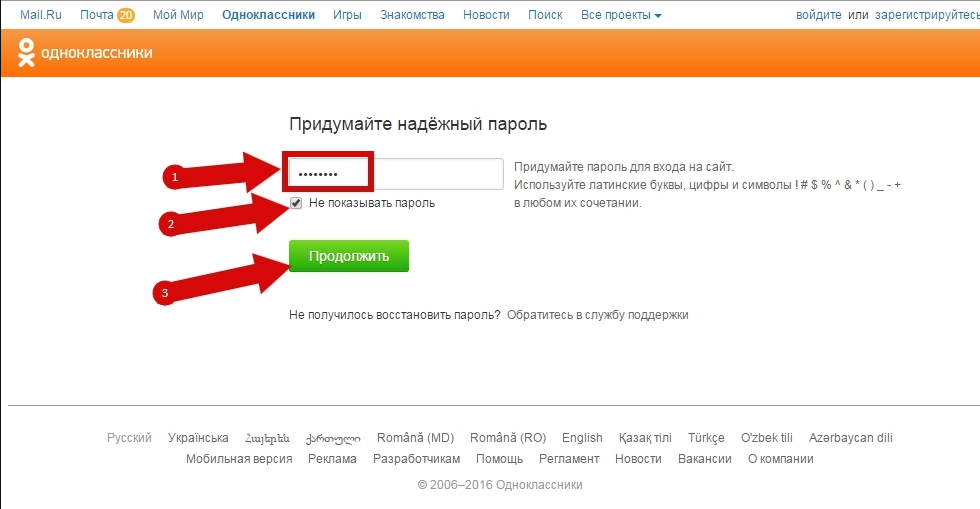Click the 'одноклассники' header wordmark
The height and width of the screenshot is (509, 980).
[x=97, y=53]
